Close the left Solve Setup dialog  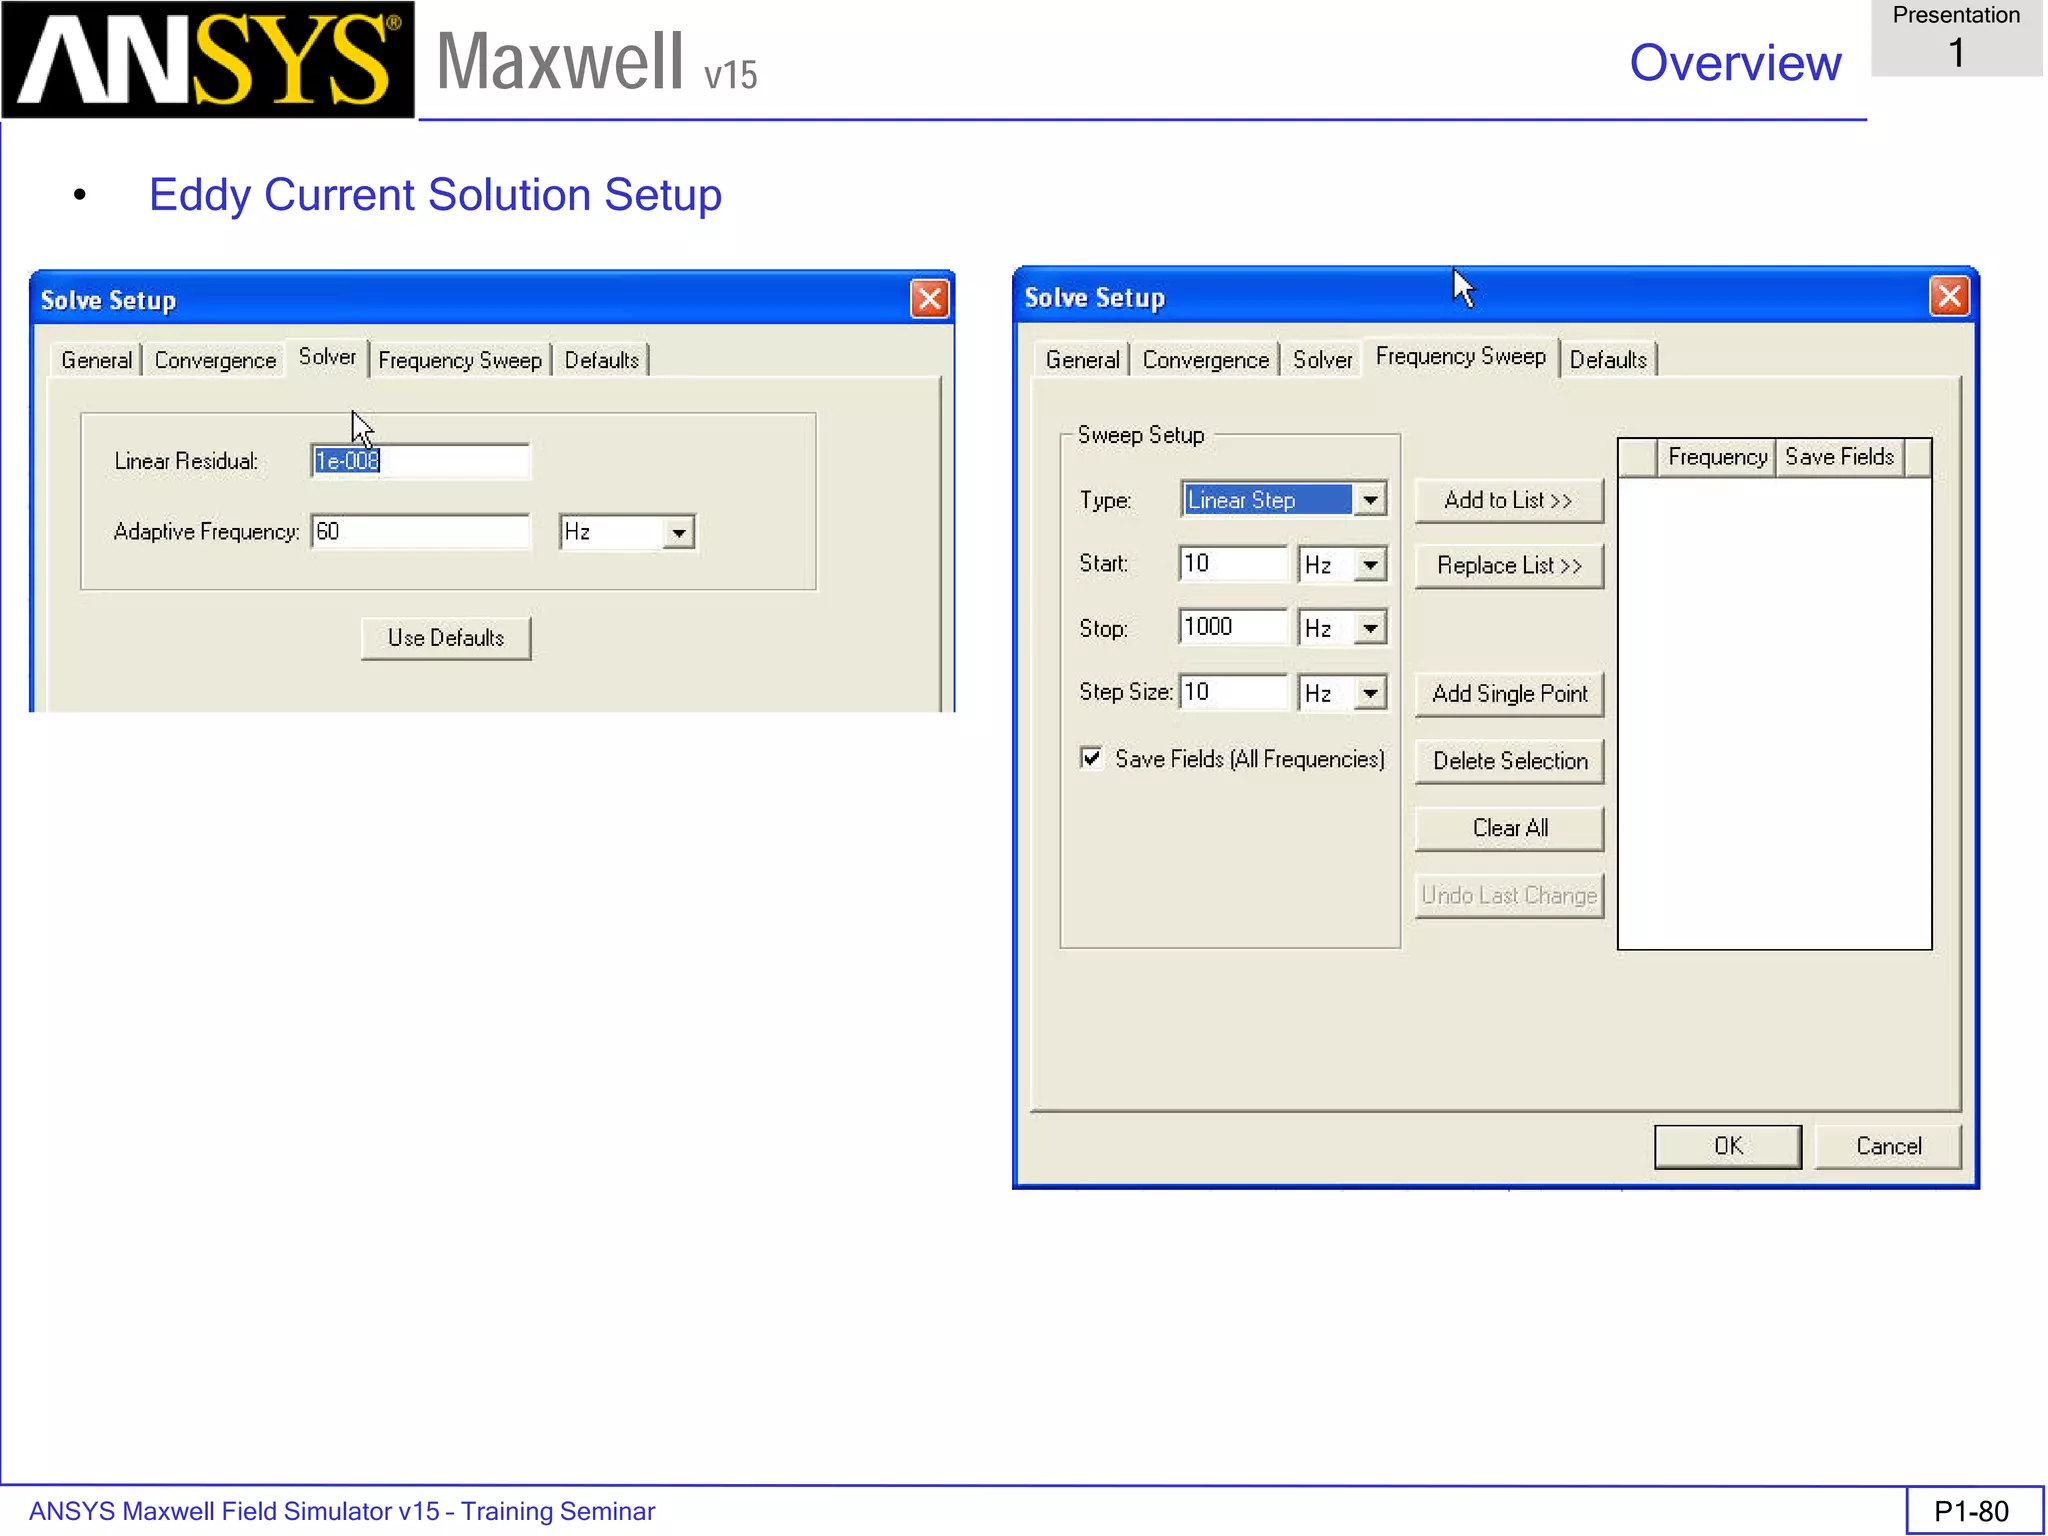tap(929, 299)
